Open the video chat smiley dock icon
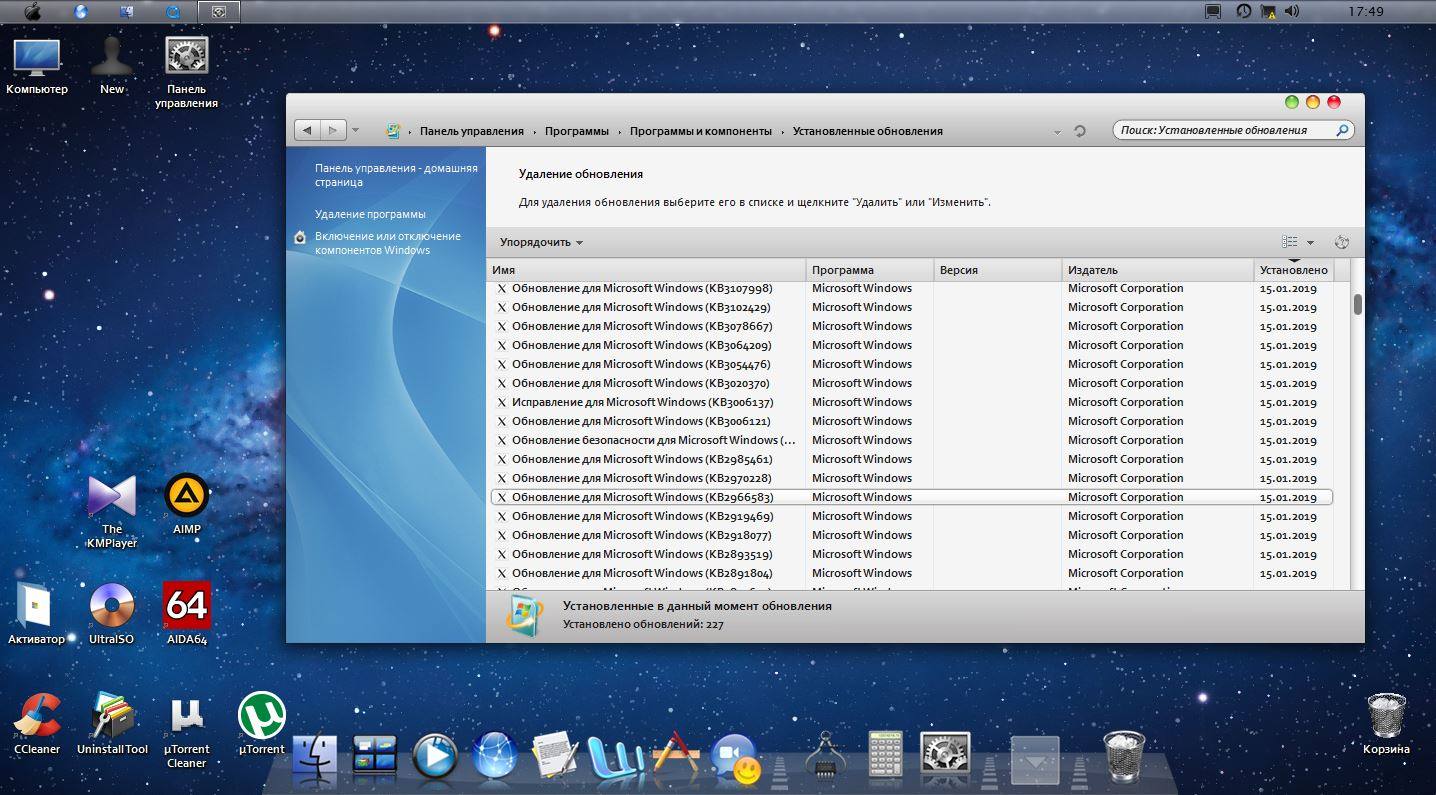 [x=736, y=760]
